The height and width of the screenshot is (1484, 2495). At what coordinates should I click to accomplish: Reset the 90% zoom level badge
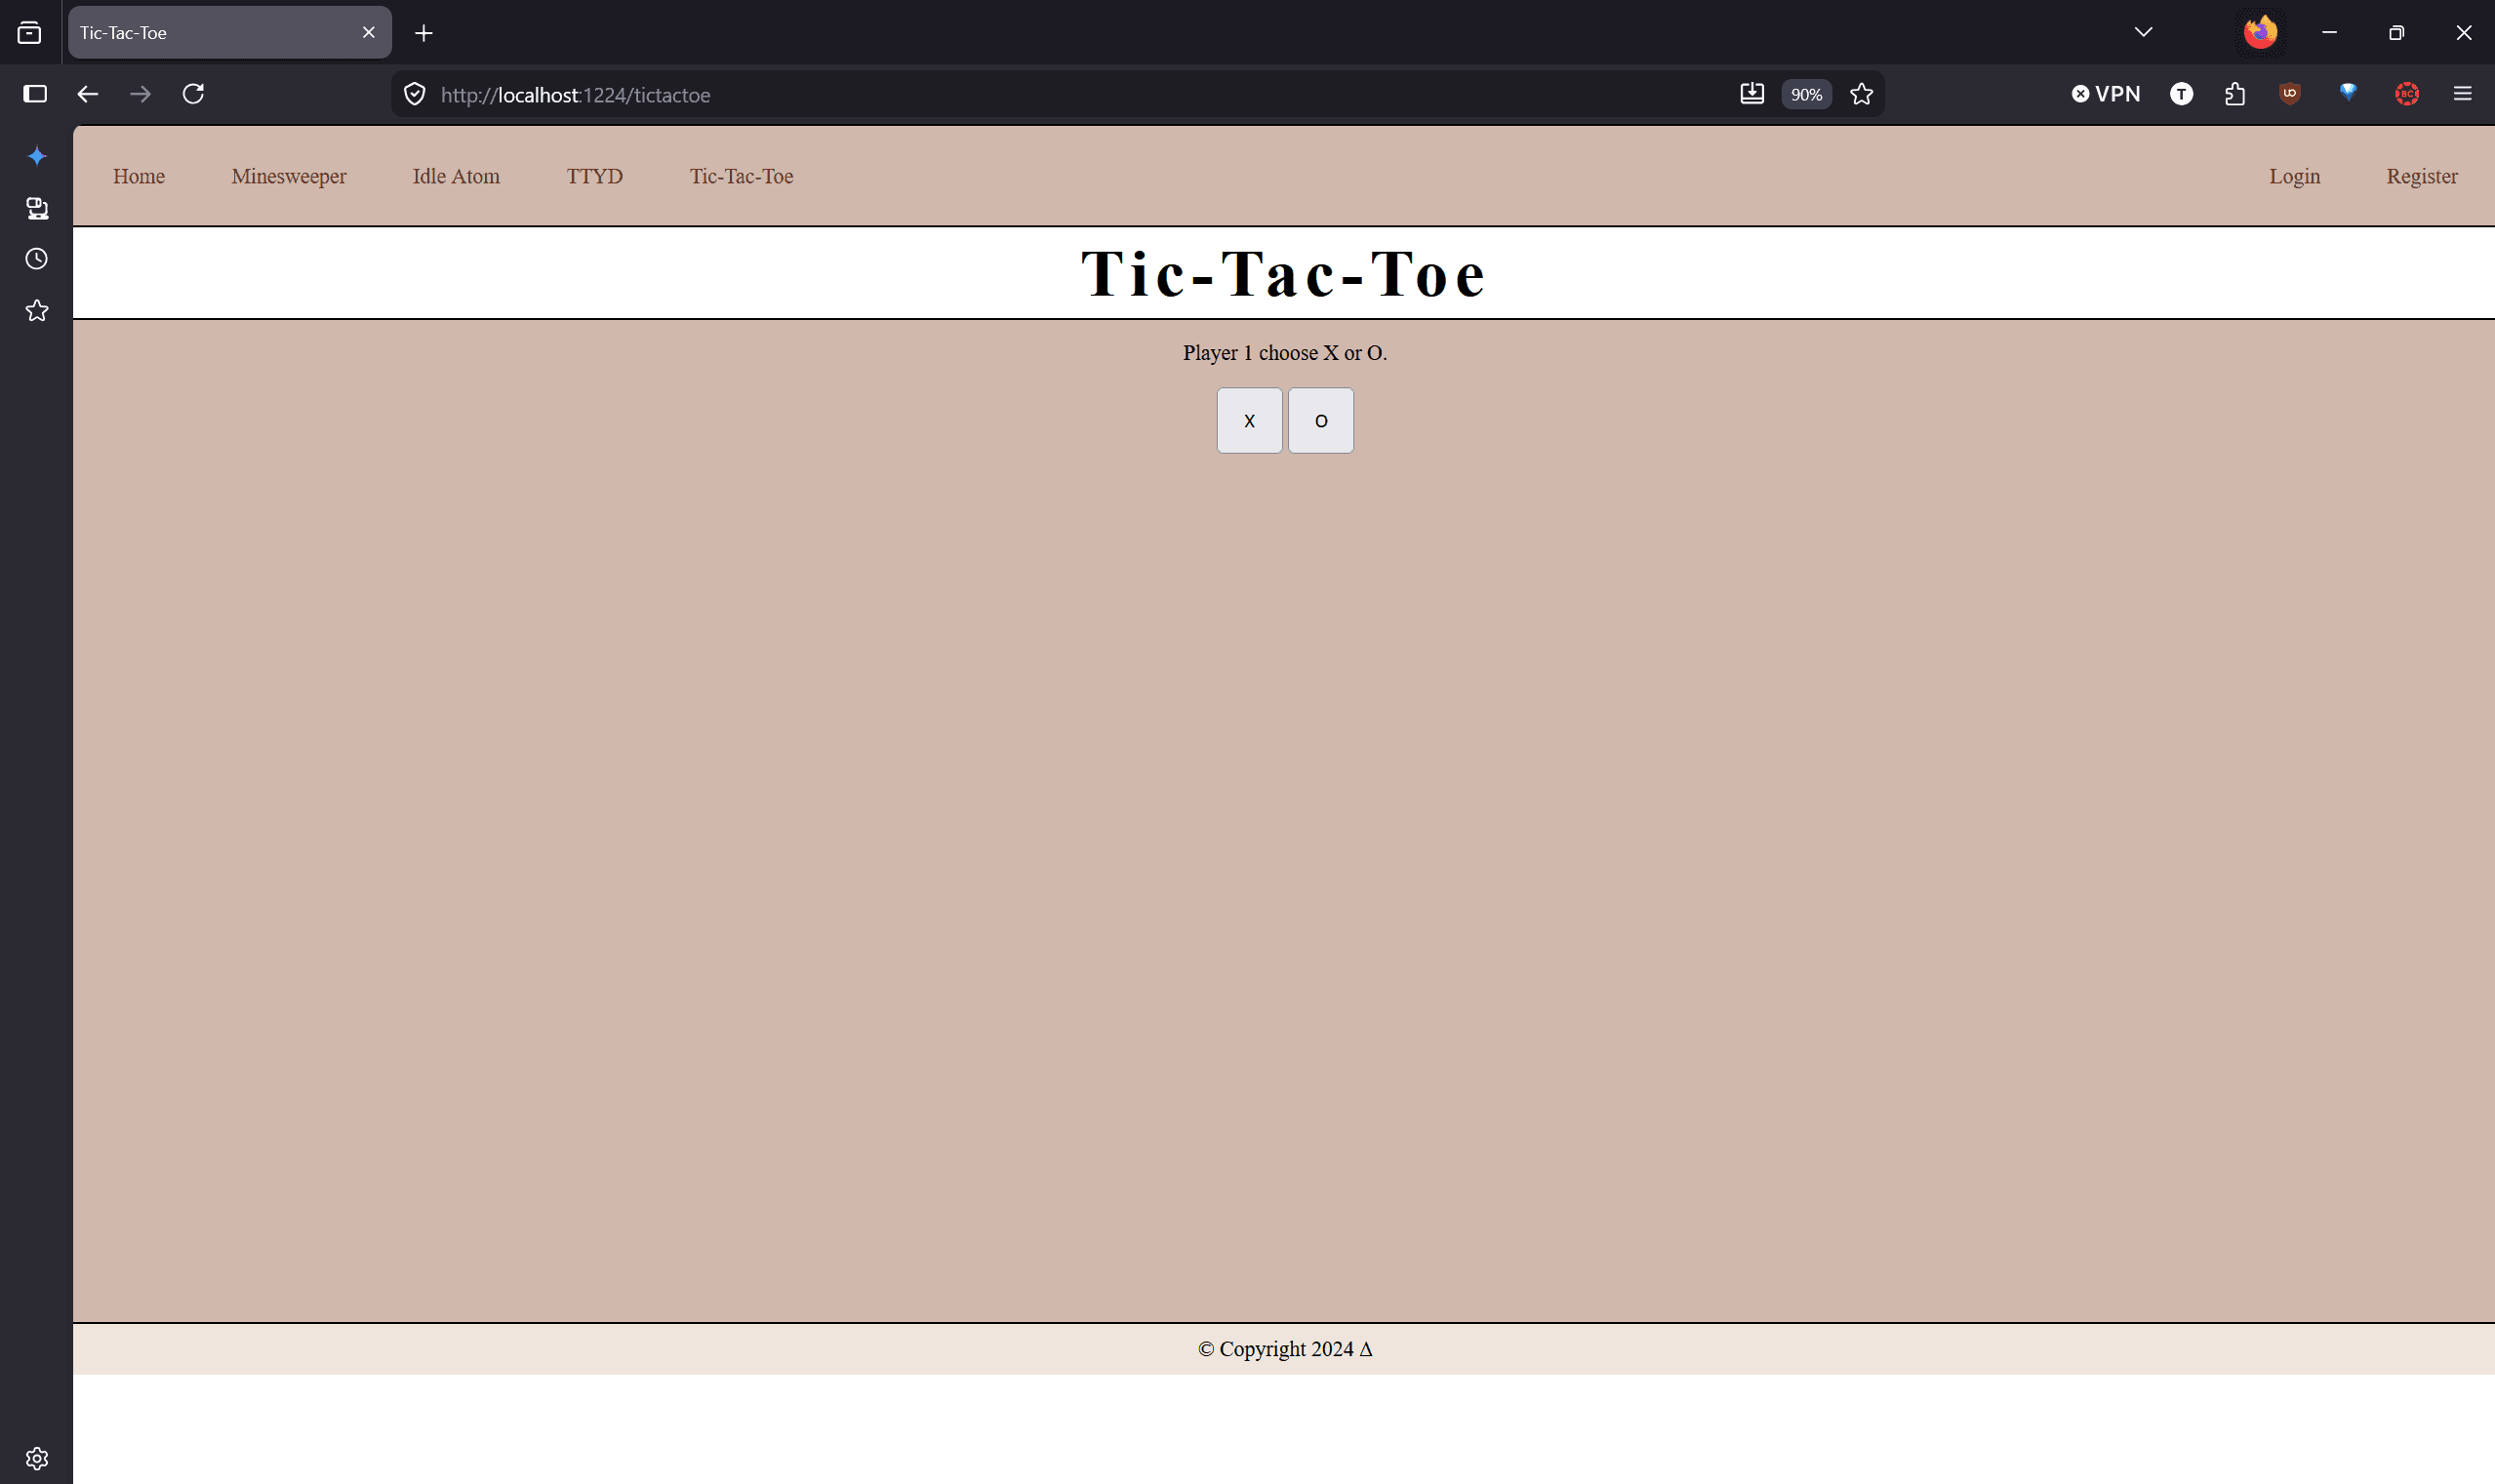pos(1806,94)
